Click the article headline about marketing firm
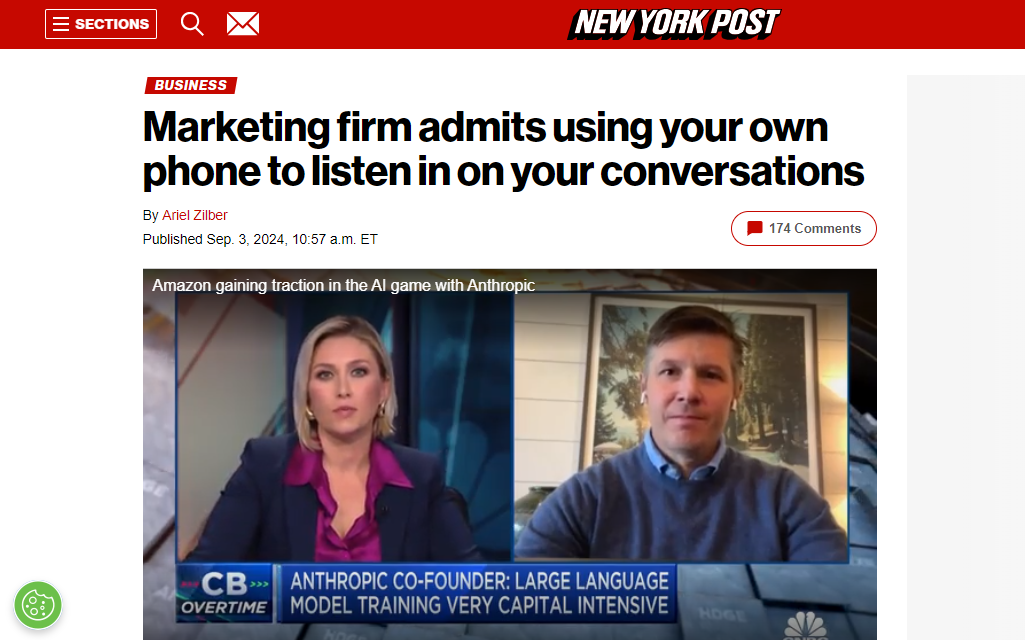 (x=503, y=149)
